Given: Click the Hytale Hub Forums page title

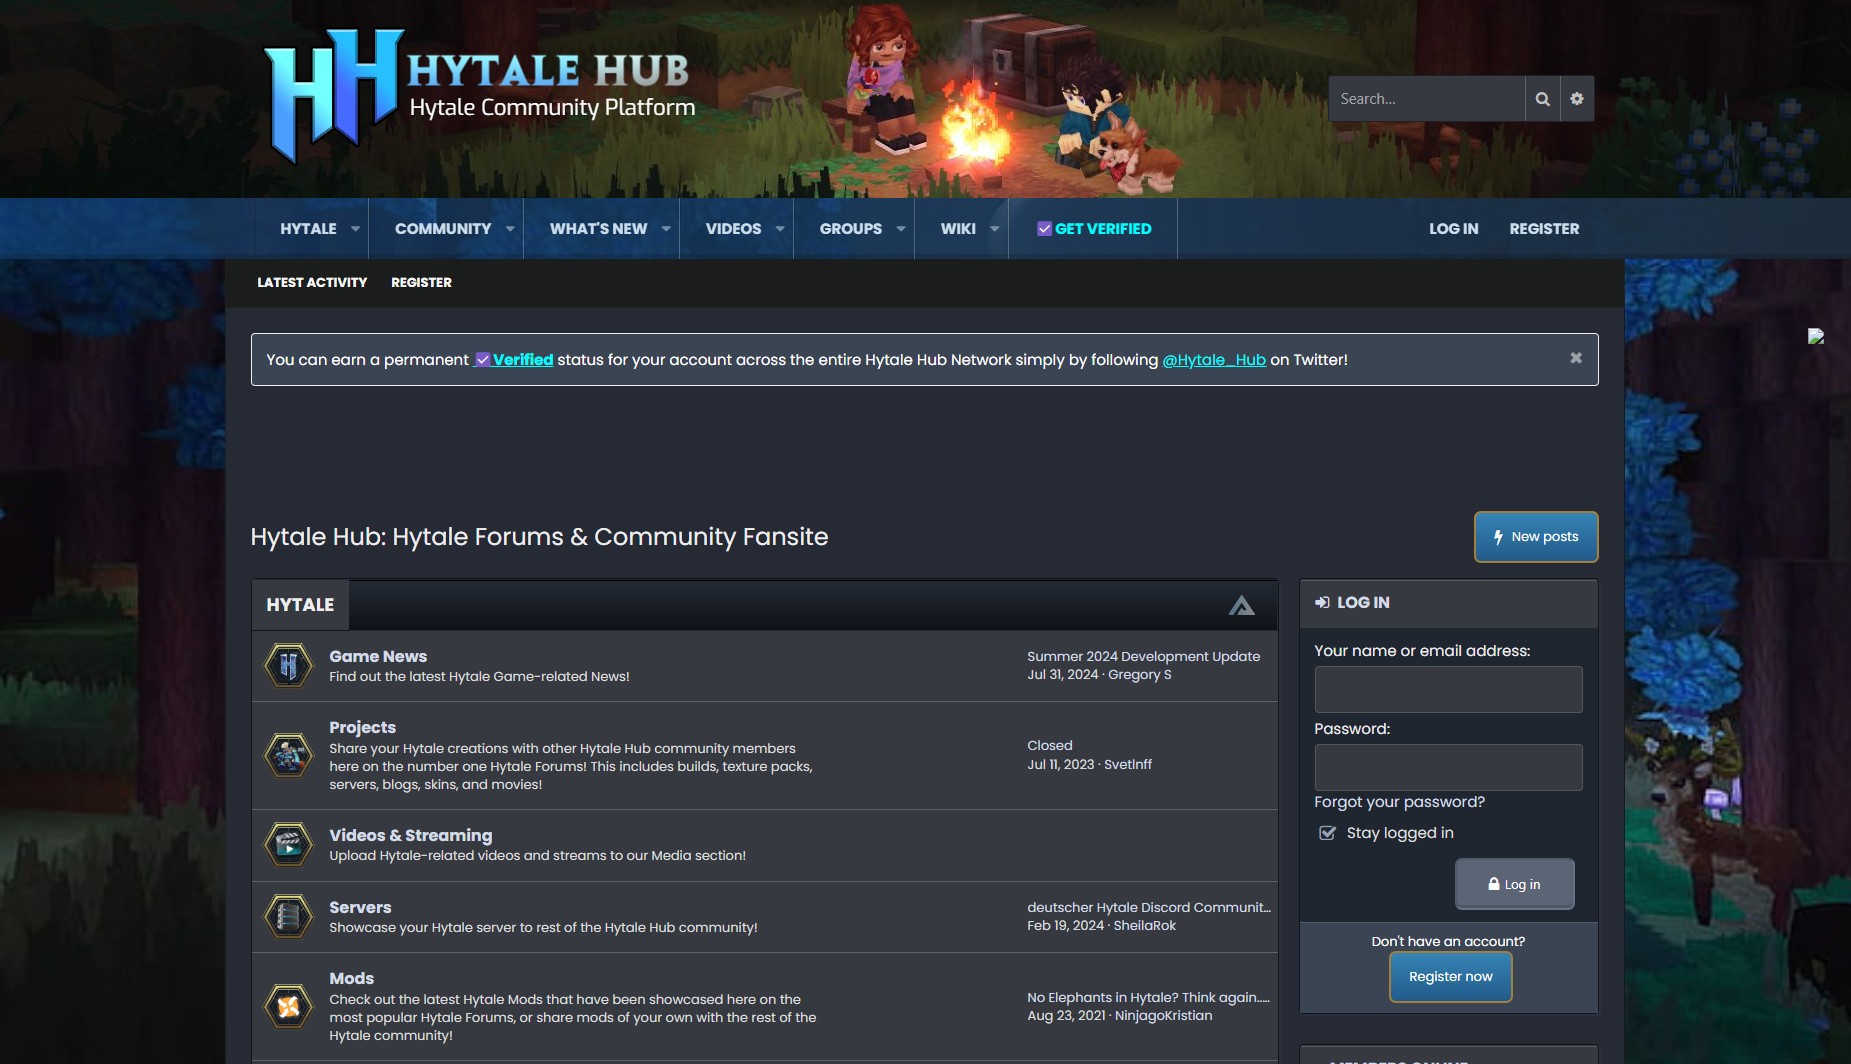Looking at the screenshot, I should tap(539, 537).
